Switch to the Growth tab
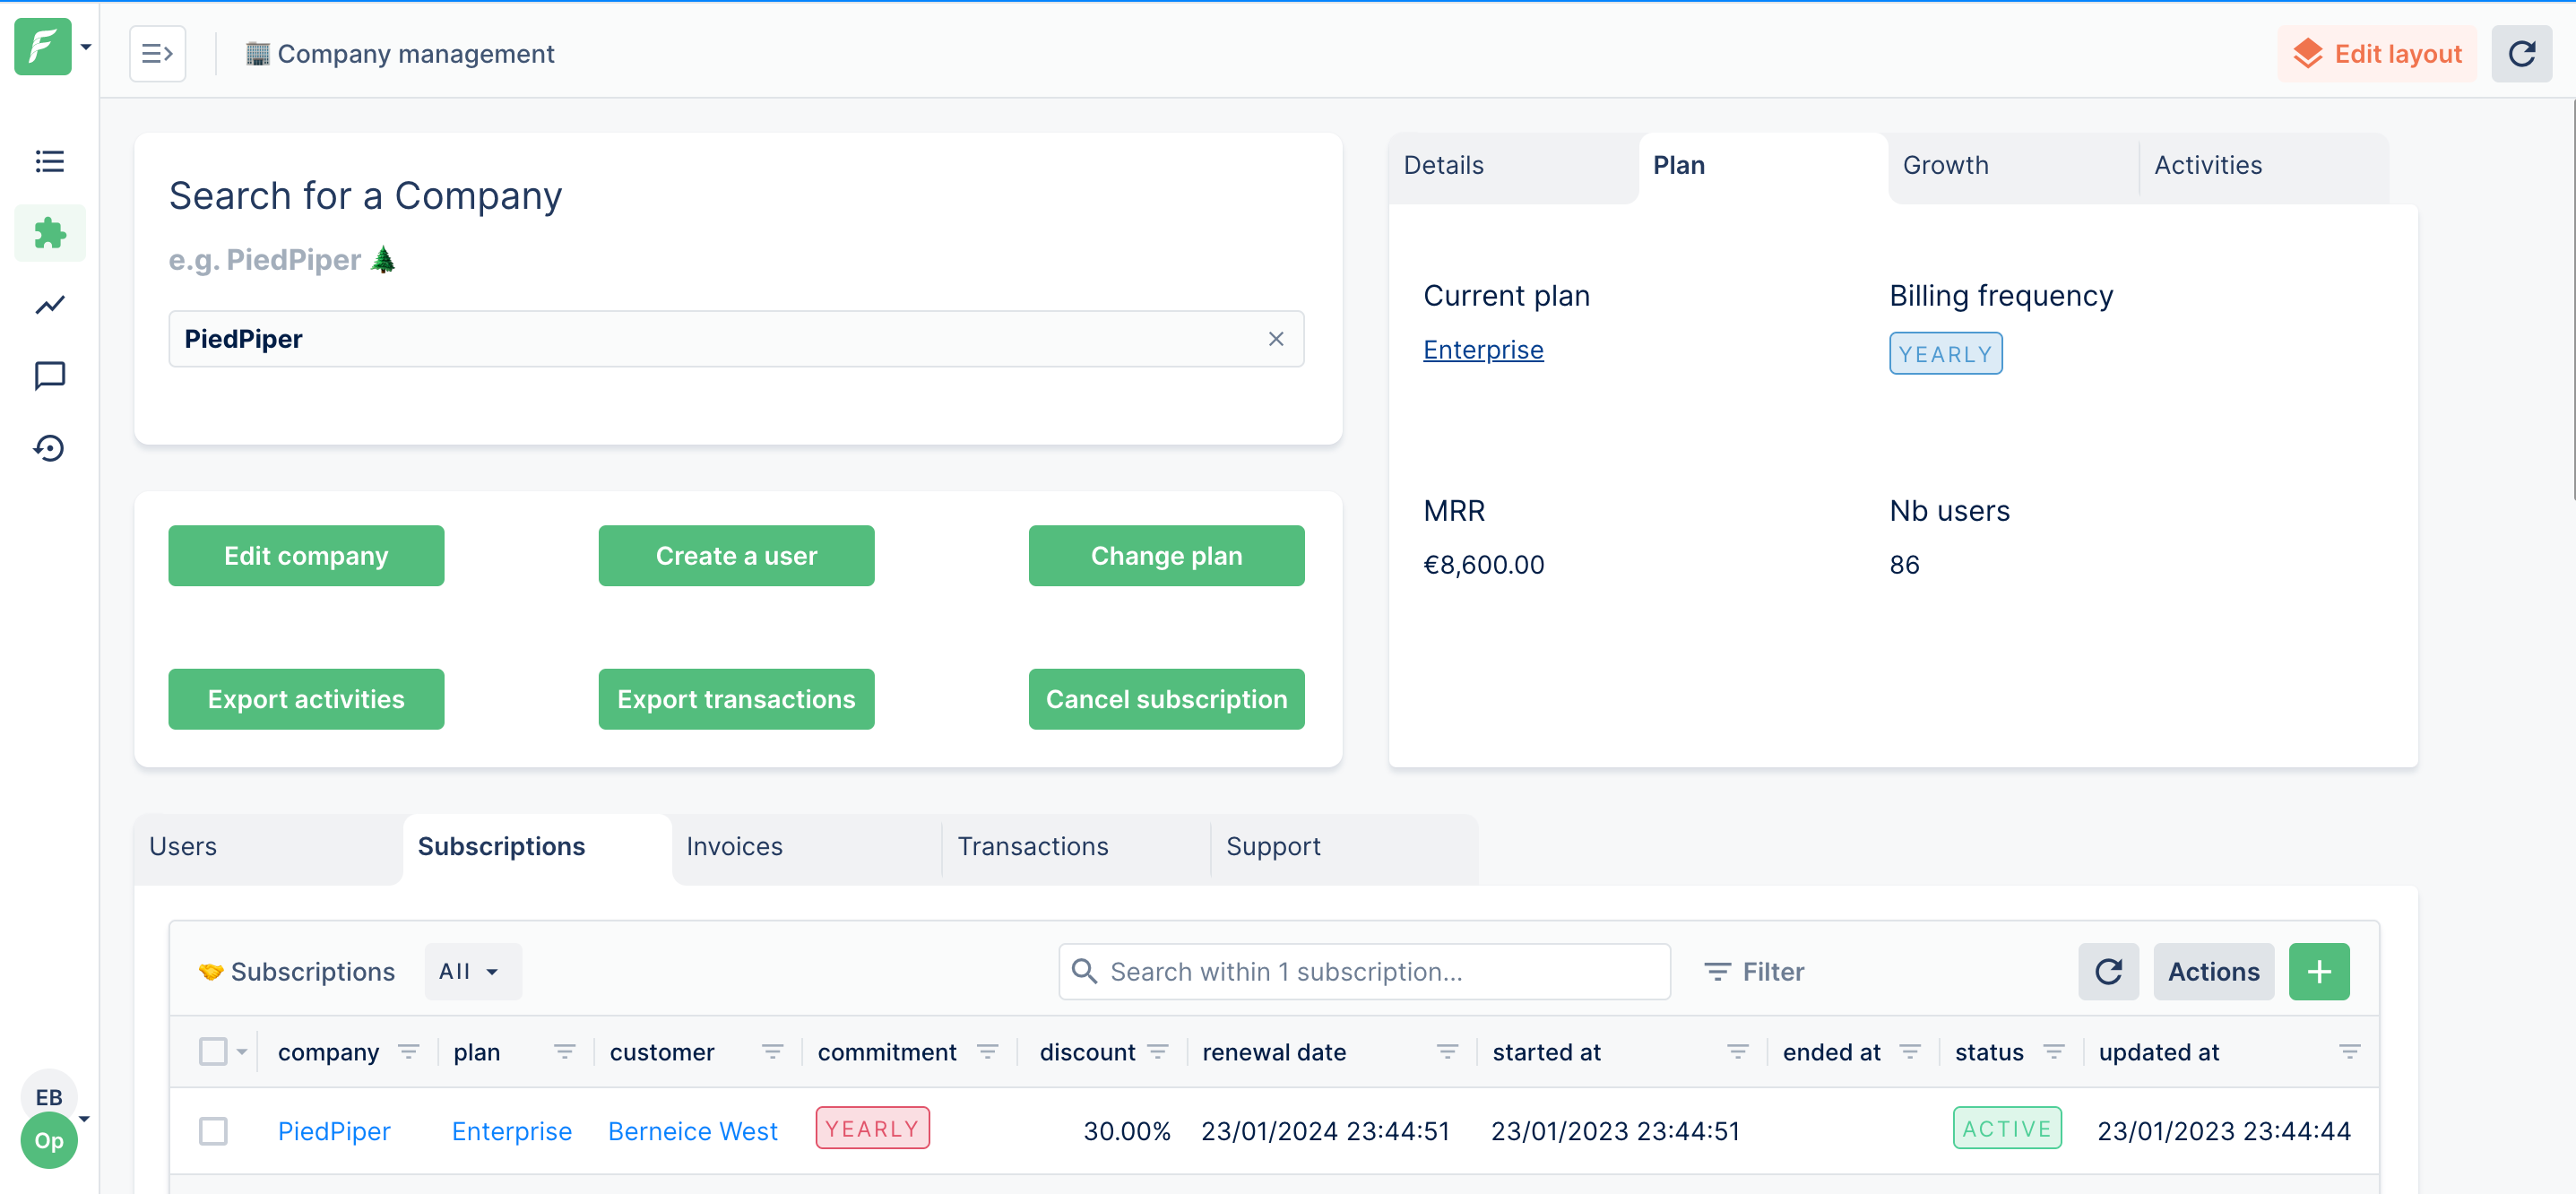Viewport: 2576px width, 1194px height. coord(1944,165)
